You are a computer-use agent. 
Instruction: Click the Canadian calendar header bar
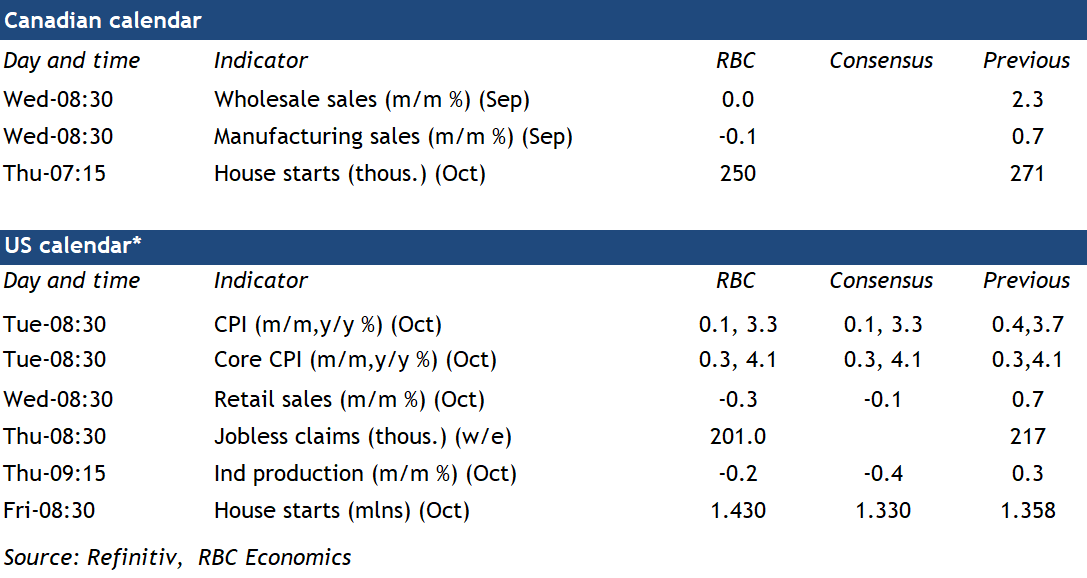tap(543, 20)
